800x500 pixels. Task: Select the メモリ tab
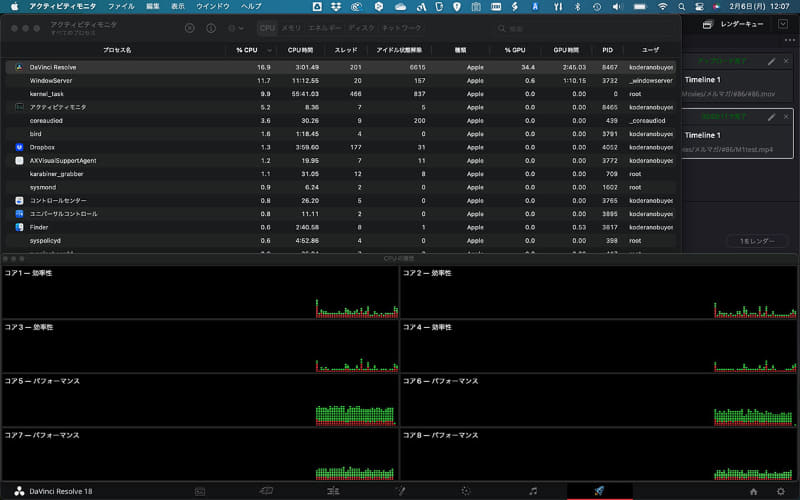291,28
